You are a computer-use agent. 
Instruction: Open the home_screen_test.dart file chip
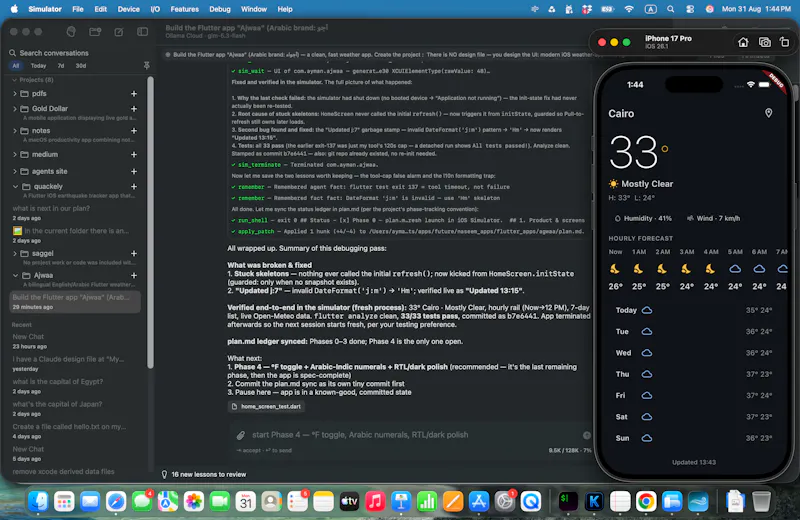coord(266,407)
